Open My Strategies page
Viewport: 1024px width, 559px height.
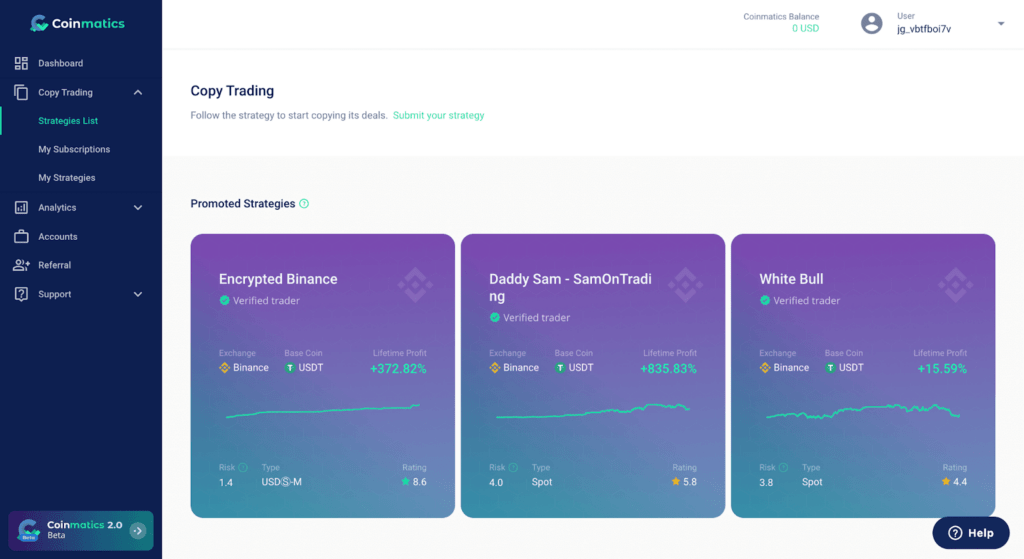67,178
